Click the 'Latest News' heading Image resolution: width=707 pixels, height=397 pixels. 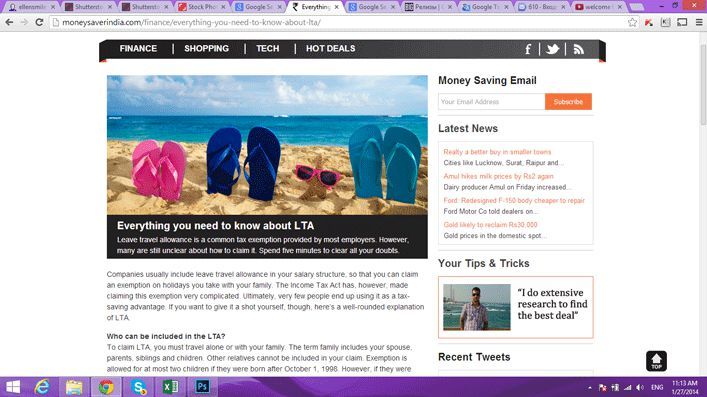468,129
